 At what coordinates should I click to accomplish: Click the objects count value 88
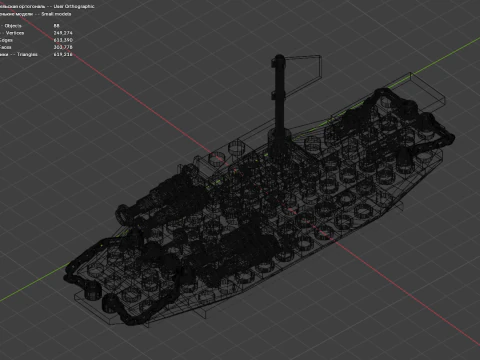tap(57, 26)
